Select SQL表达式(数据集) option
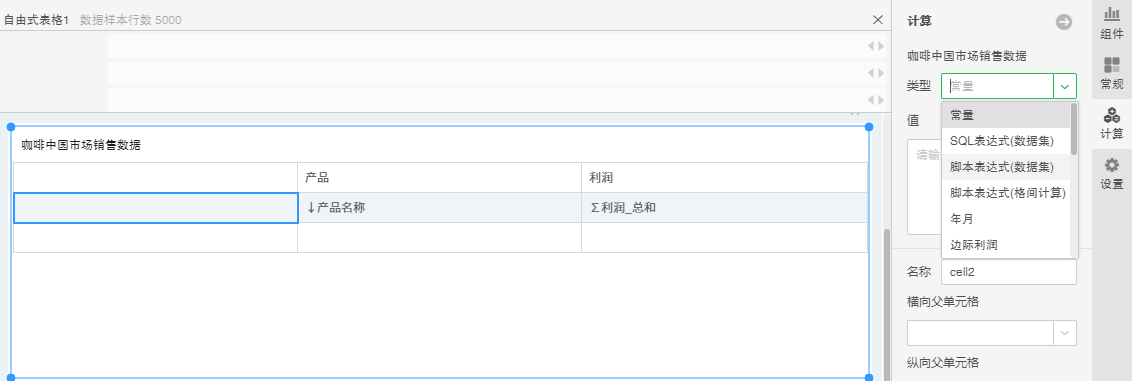Screen dimensions: 1132x381 1006,141
